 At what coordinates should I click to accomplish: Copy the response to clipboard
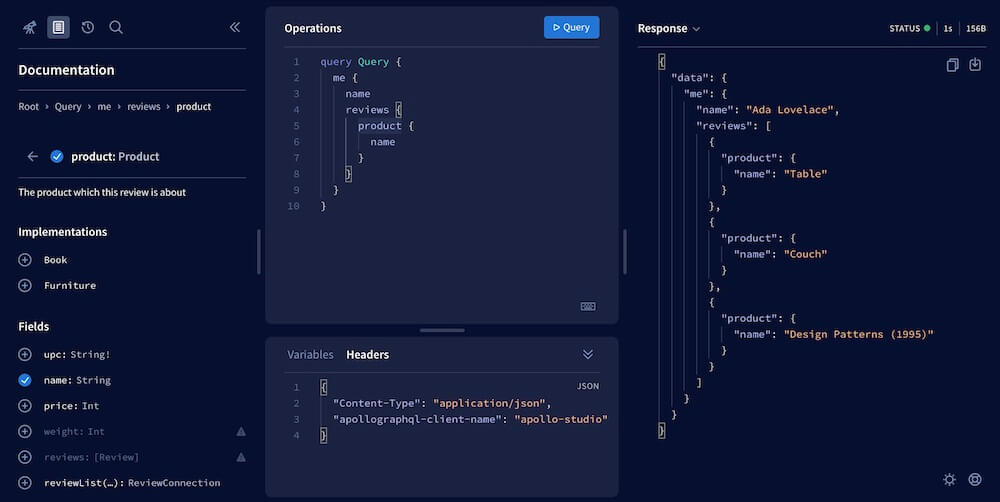click(x=952, y=65)
